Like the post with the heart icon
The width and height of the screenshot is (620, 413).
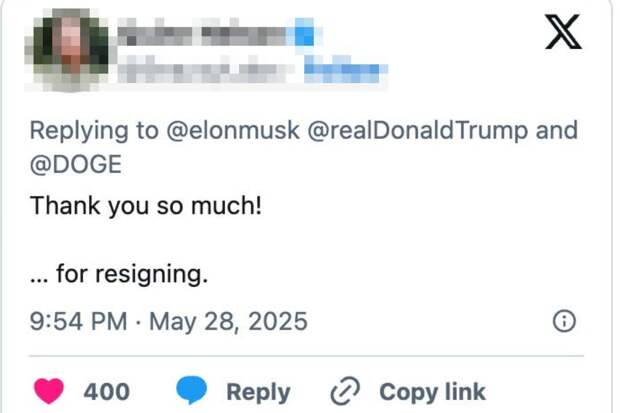click(x=49, y=391)
